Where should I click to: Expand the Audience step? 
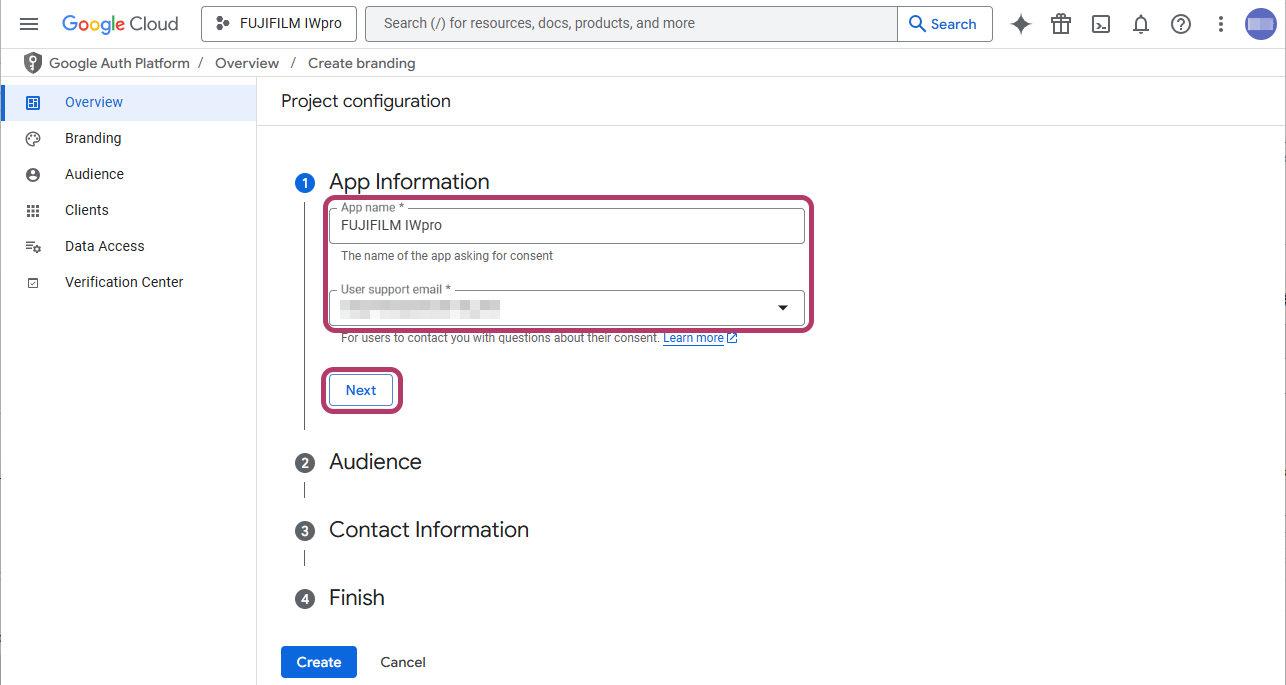pyautogui.click(x=375, y=462)
